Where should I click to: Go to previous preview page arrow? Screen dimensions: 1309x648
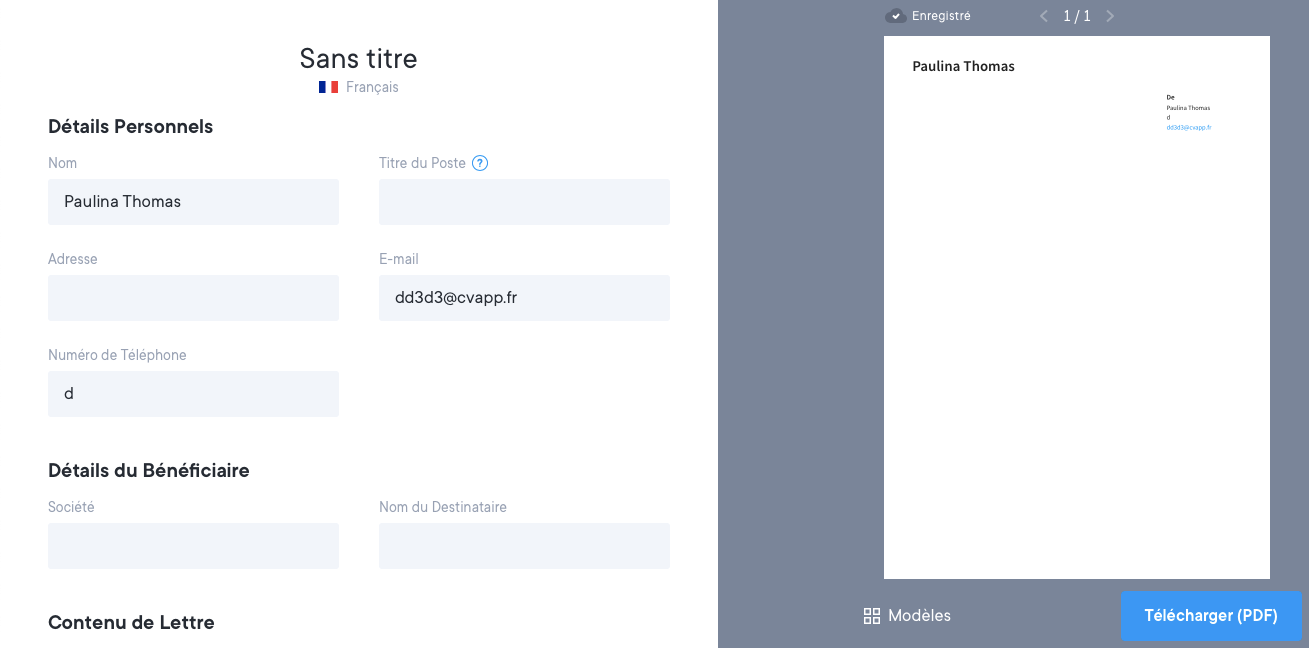1044,16
